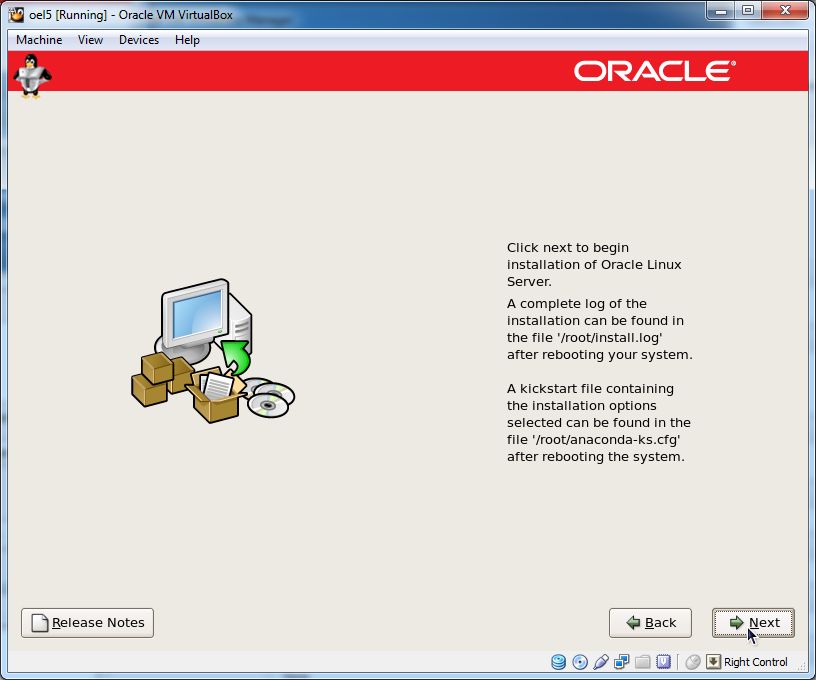The width and height of the screenshot is (816, 680).
Task: Click the VirtualBox icon in the title bar
Action: (x=17, y=14)
